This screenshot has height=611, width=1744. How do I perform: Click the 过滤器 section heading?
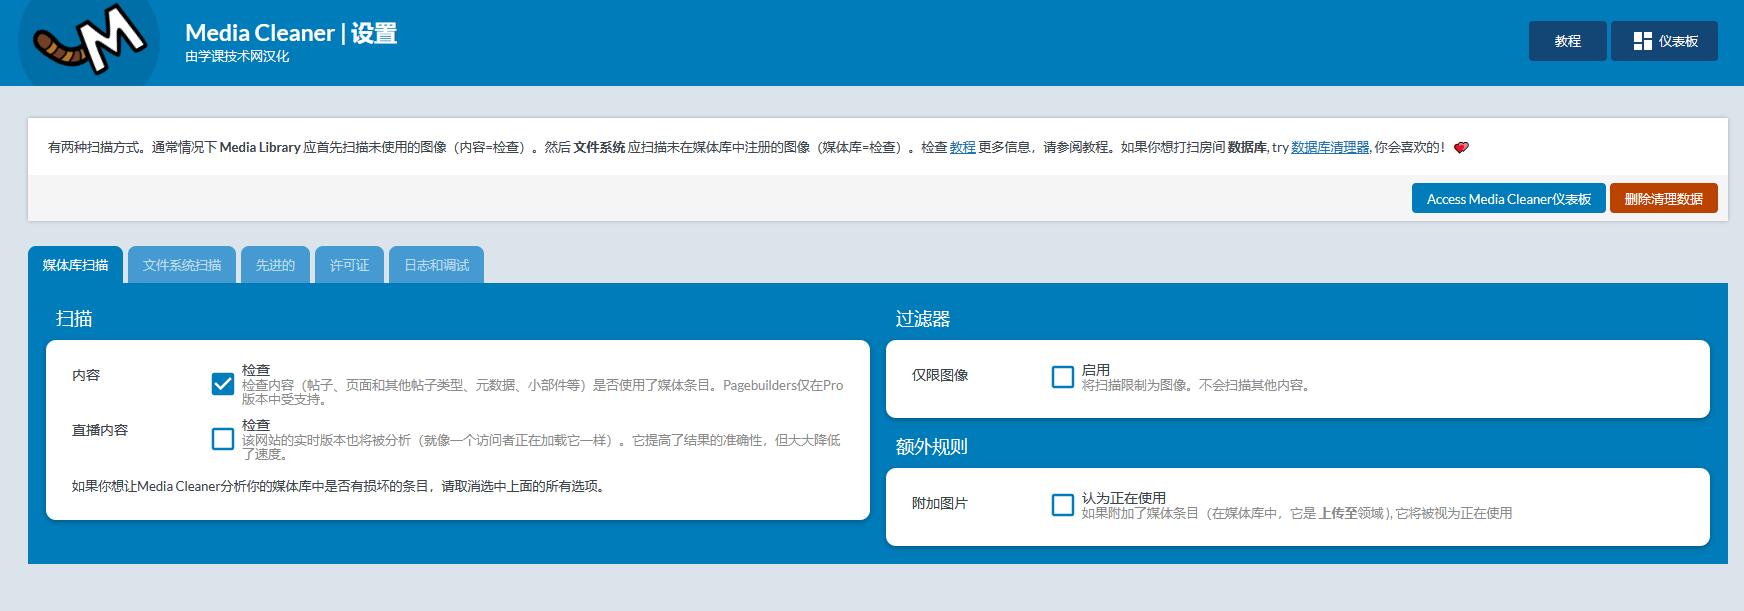(922, 319)
